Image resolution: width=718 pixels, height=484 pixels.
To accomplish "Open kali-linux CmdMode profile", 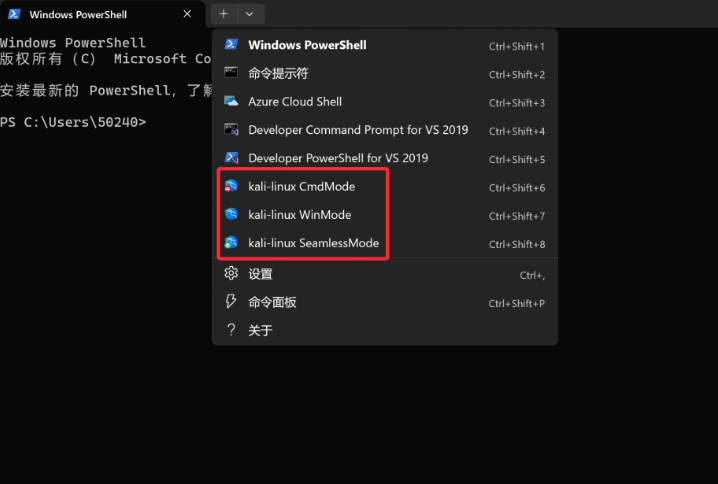I will [385, 187].
